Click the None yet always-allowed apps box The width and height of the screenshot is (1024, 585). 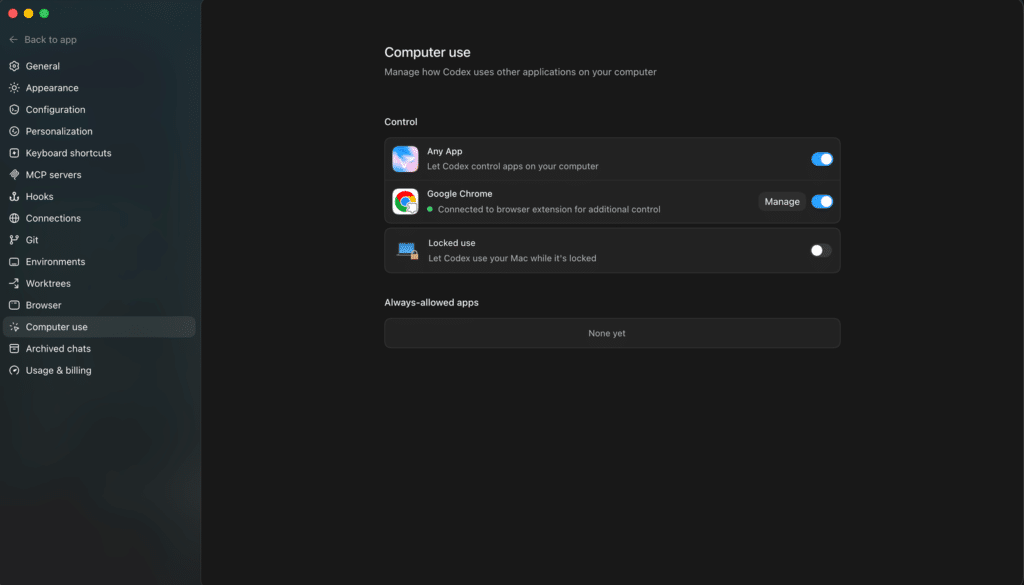point(612,333)
